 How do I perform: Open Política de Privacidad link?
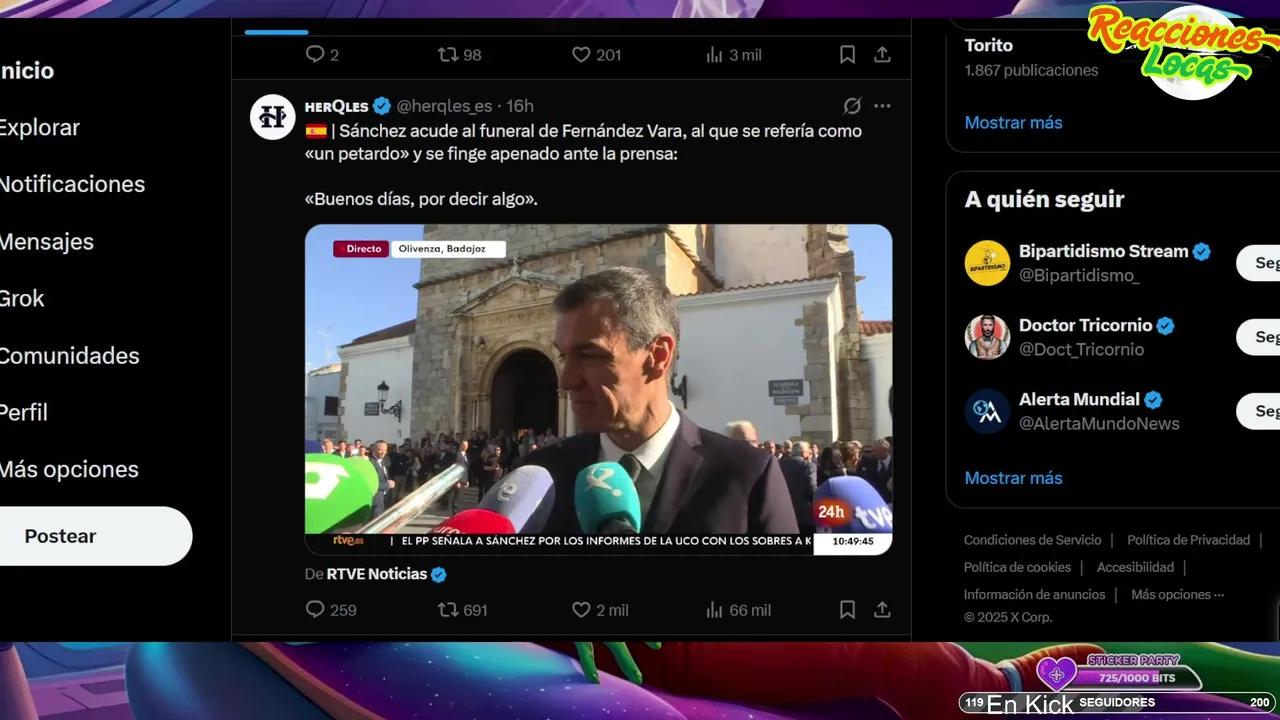click(x=1188, y=540)
